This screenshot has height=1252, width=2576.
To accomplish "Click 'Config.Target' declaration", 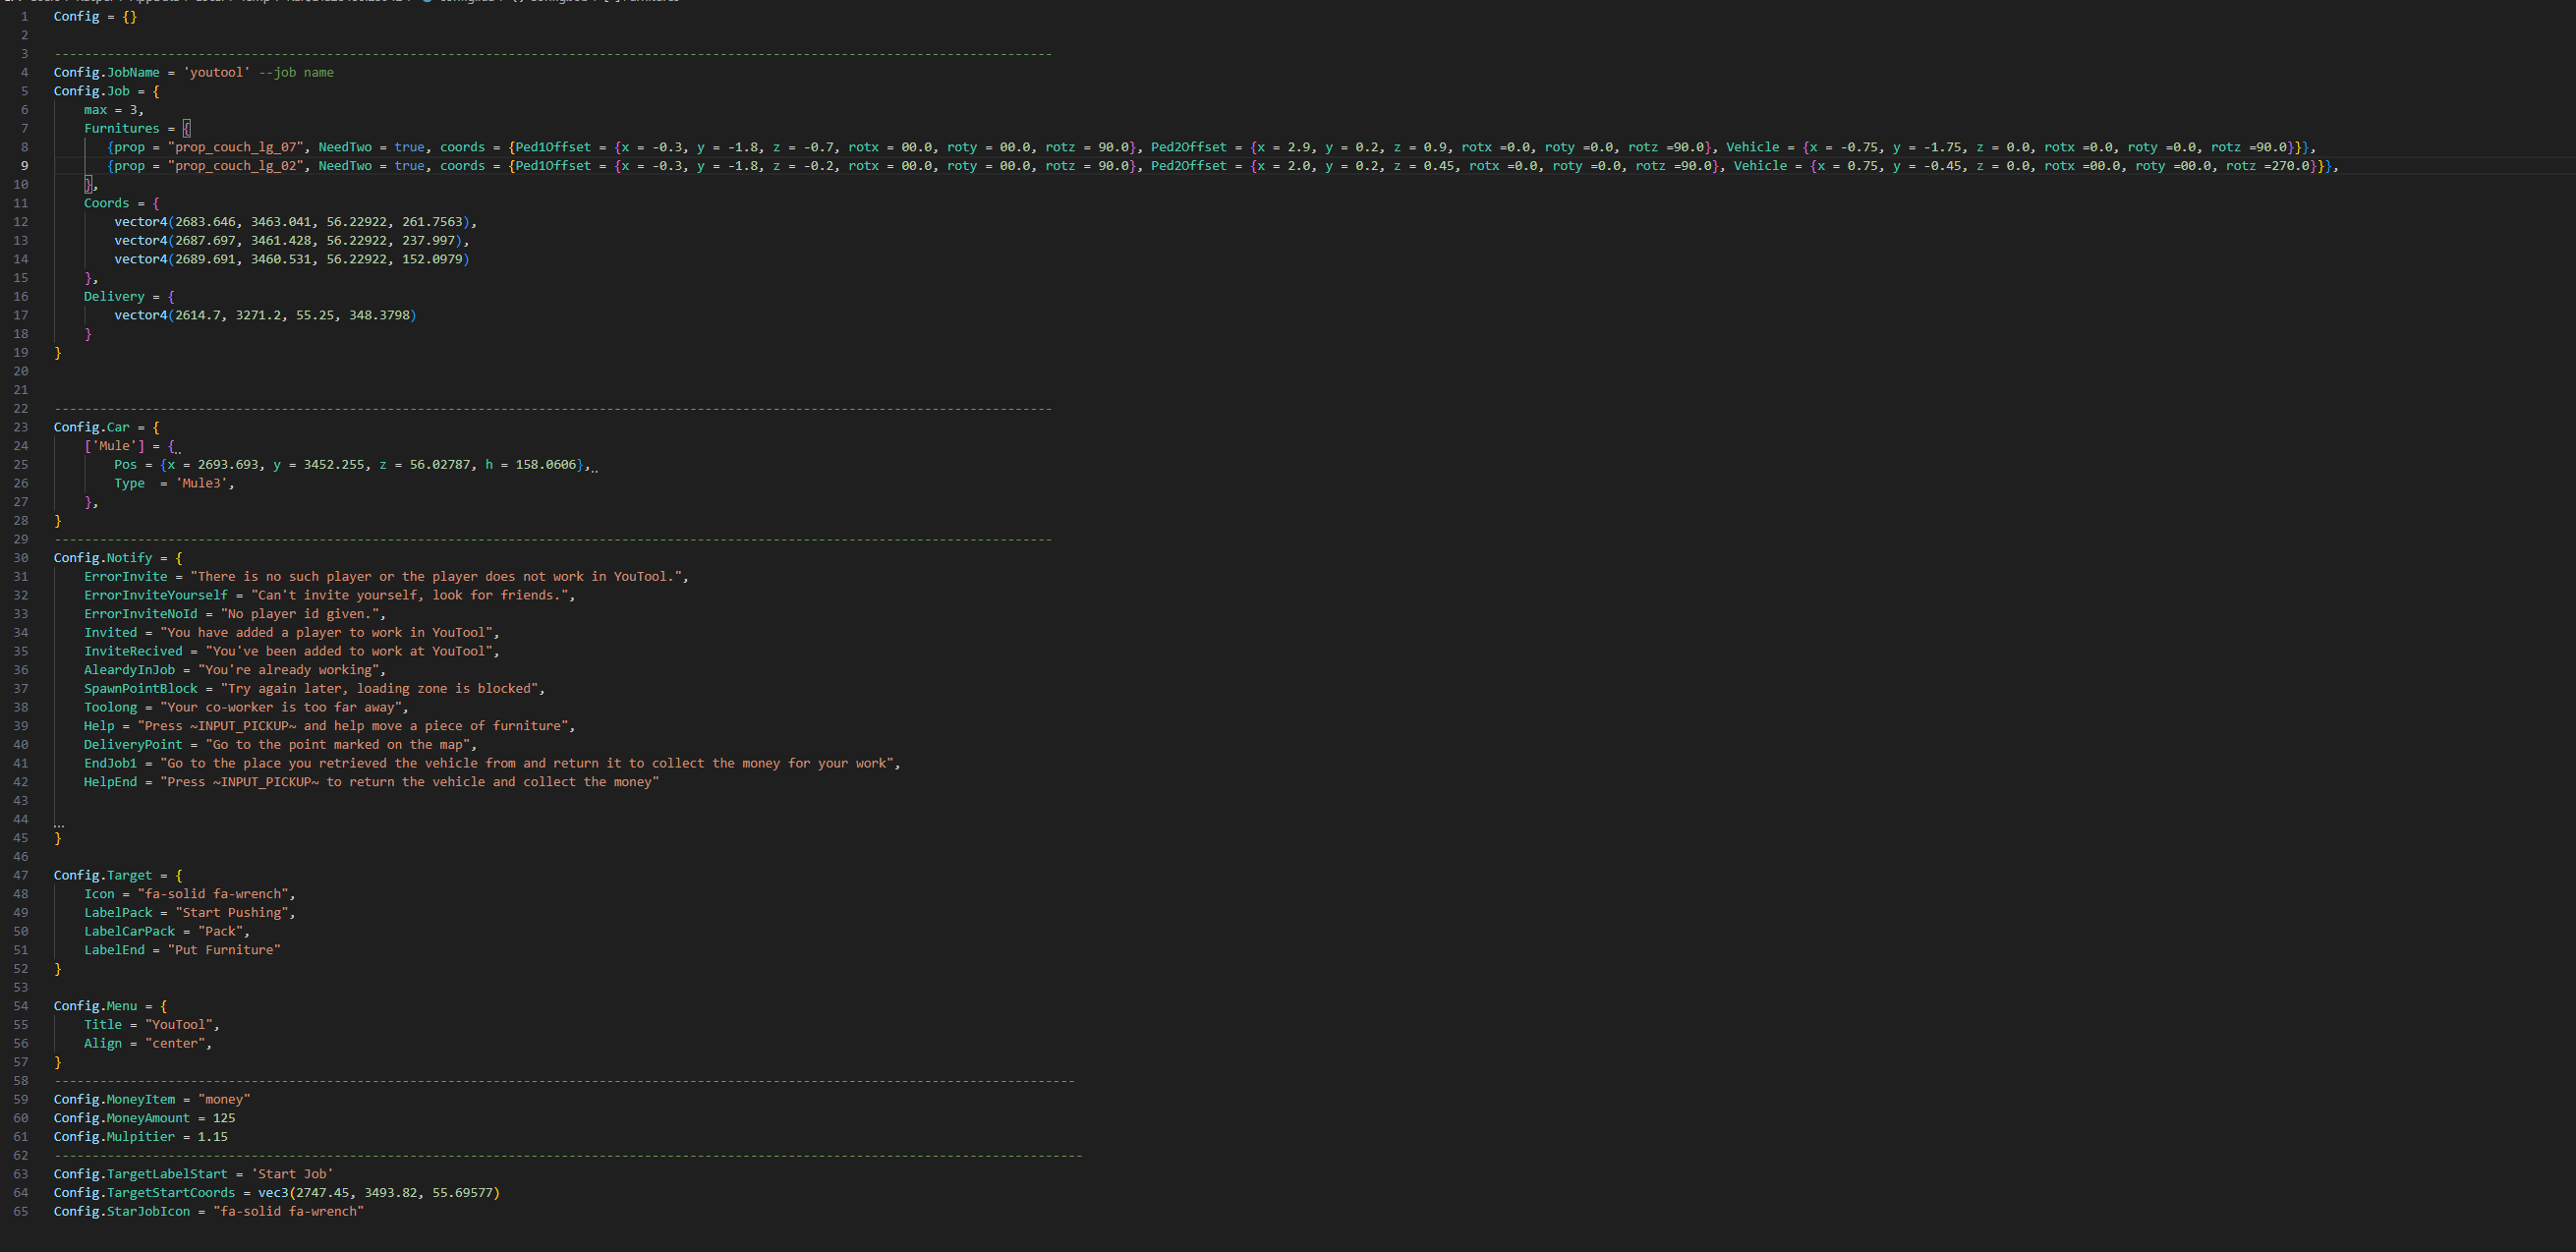I will pyautogui.click(x=102, y=875).
